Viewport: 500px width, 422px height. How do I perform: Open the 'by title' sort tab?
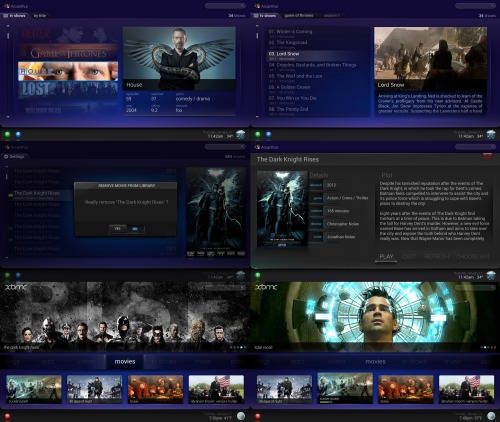click(x=40, y=16)
